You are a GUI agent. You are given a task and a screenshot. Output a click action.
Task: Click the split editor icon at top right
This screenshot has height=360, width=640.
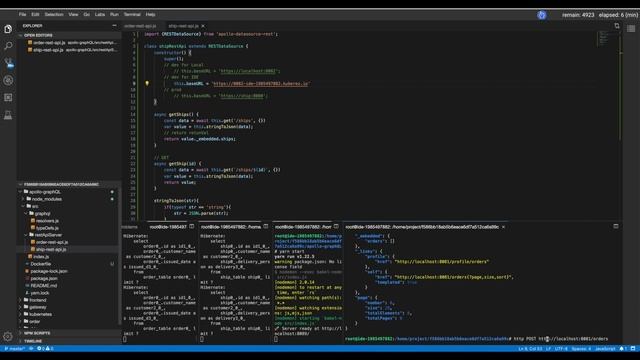pyautogui.click(x=617, y=26)
